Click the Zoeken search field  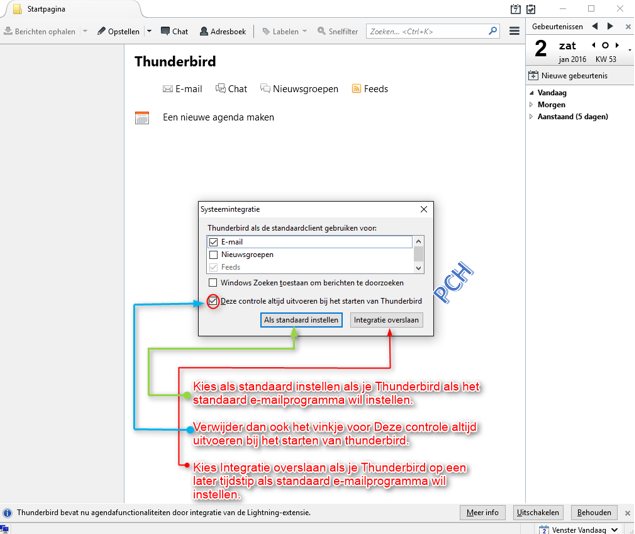433,31
